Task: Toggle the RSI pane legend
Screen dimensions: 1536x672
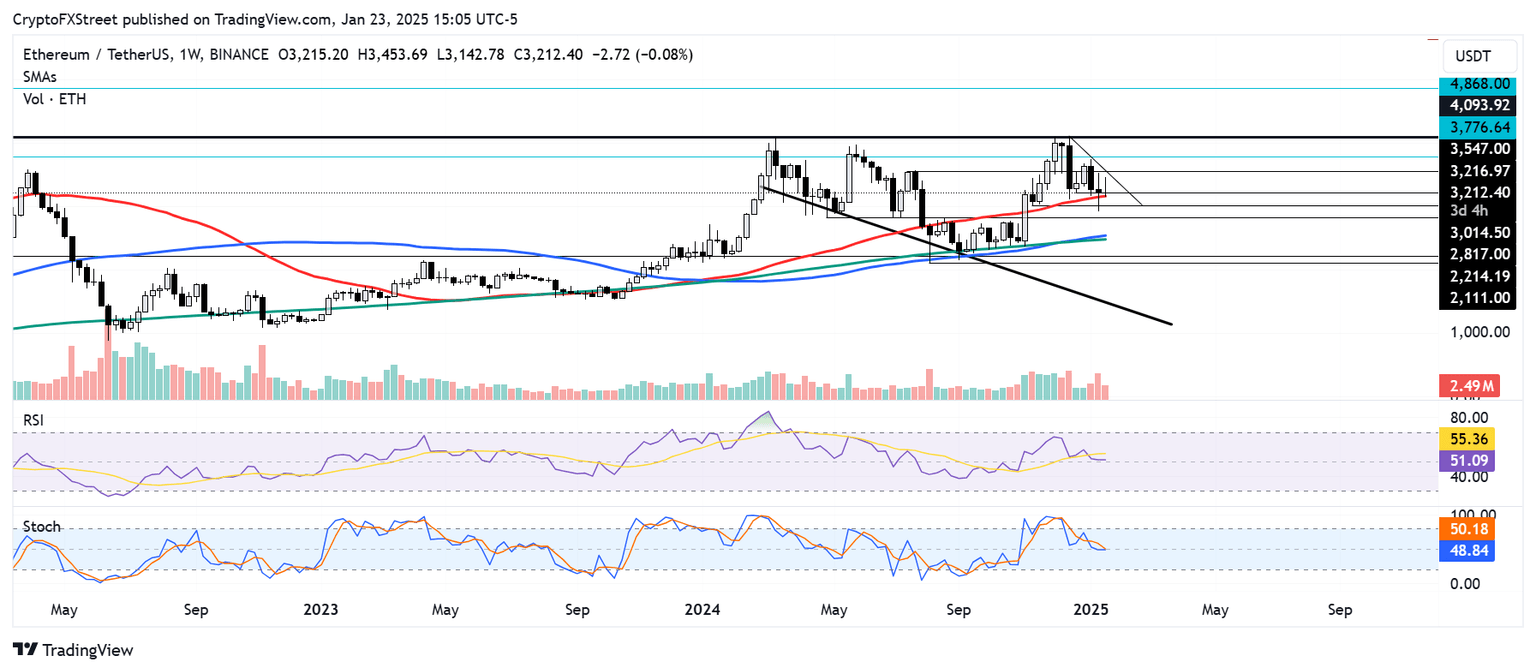Action: click(33, 419)
